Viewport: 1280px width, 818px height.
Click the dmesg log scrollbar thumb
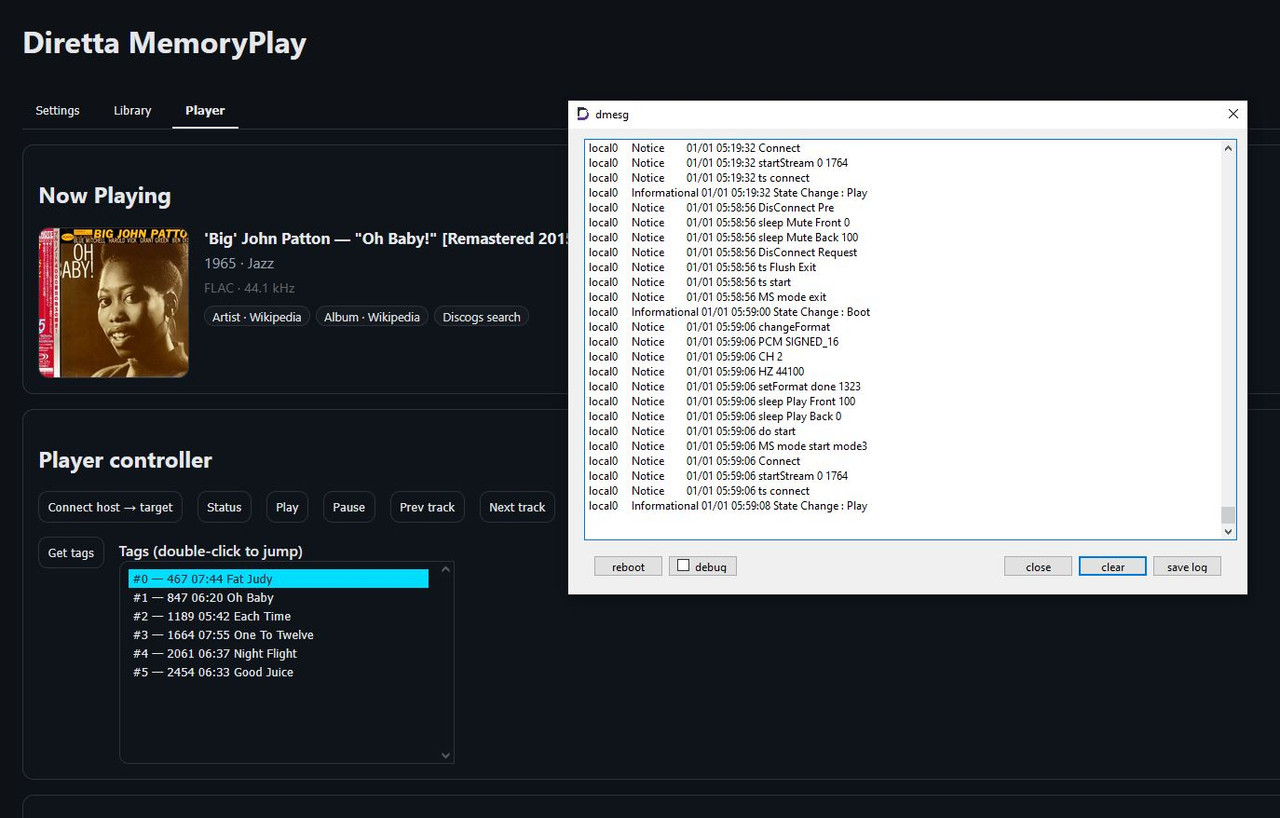(x=1228, y=514)
